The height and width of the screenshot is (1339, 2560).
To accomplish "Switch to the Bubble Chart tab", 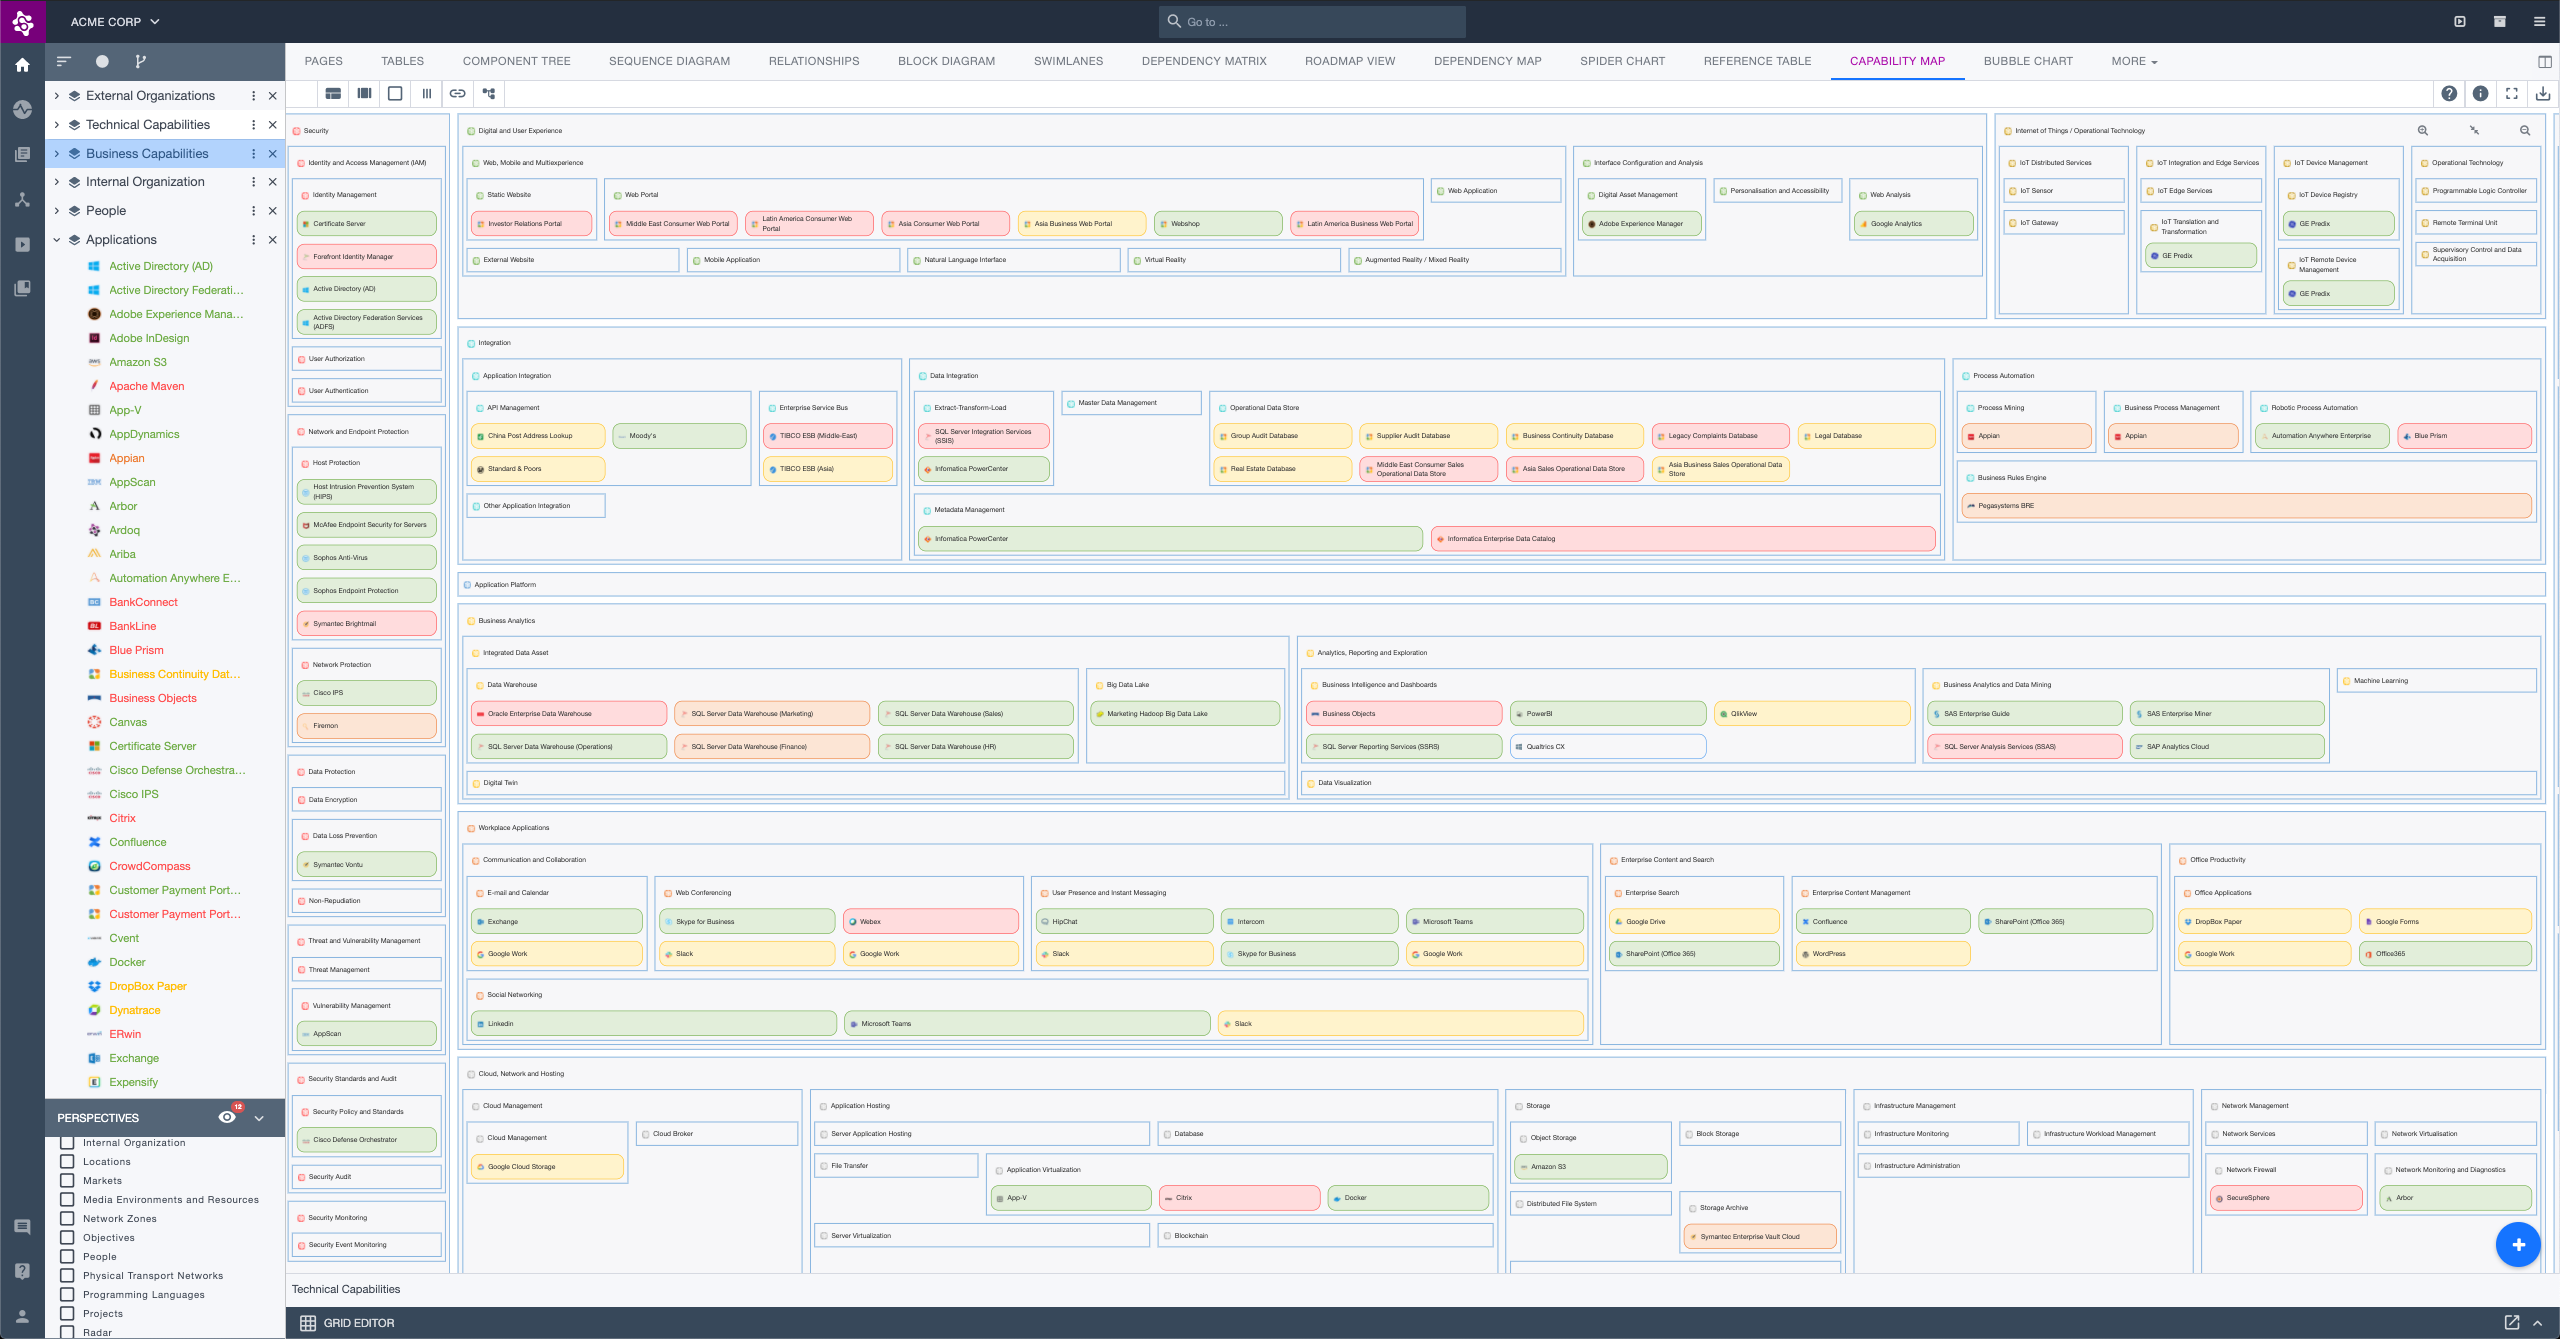I will point(2027,61).
